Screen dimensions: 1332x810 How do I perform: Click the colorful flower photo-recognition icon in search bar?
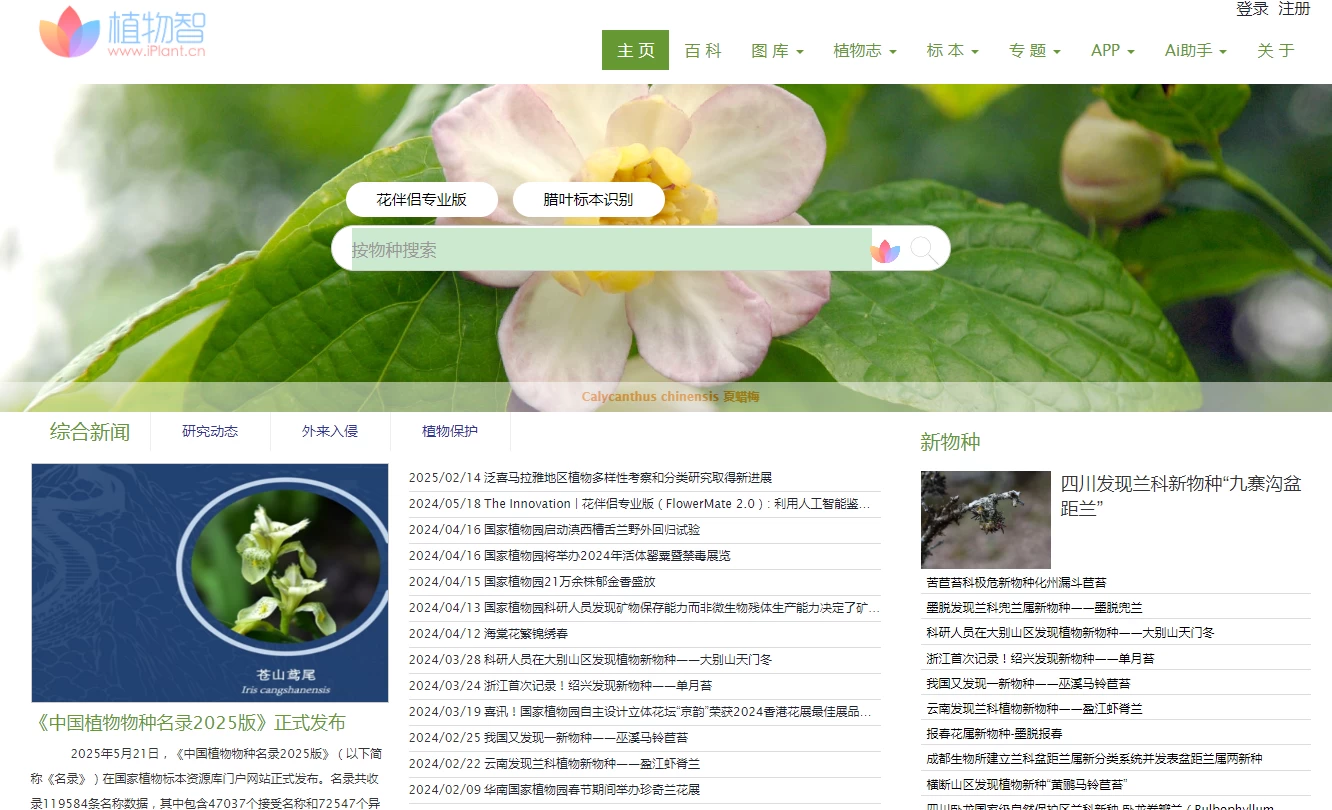pos(887,249)
